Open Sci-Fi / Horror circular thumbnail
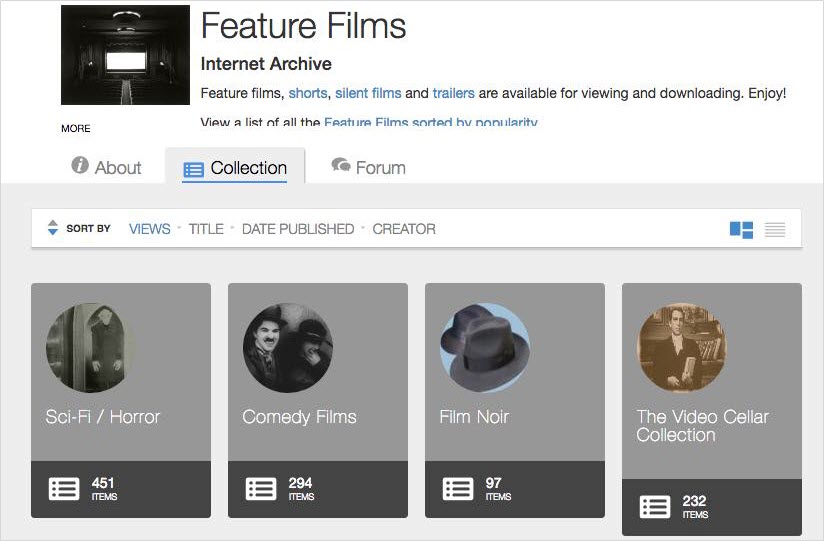Screen dimensions: 824x541 90,348
